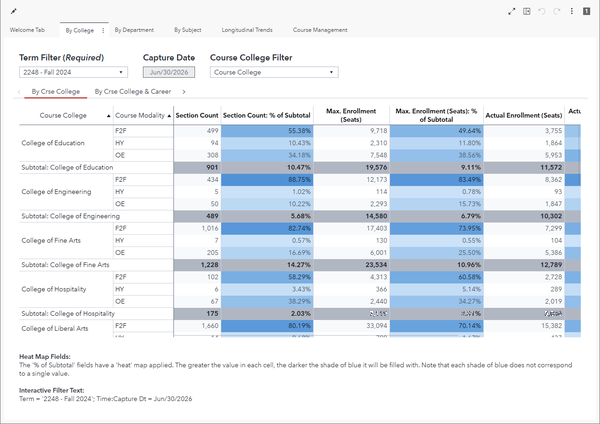Viewport: 600px width, 424px height.
Task: Click Max. Enrollment (Seats): % of Subtotal header
Action: [436, 115]
